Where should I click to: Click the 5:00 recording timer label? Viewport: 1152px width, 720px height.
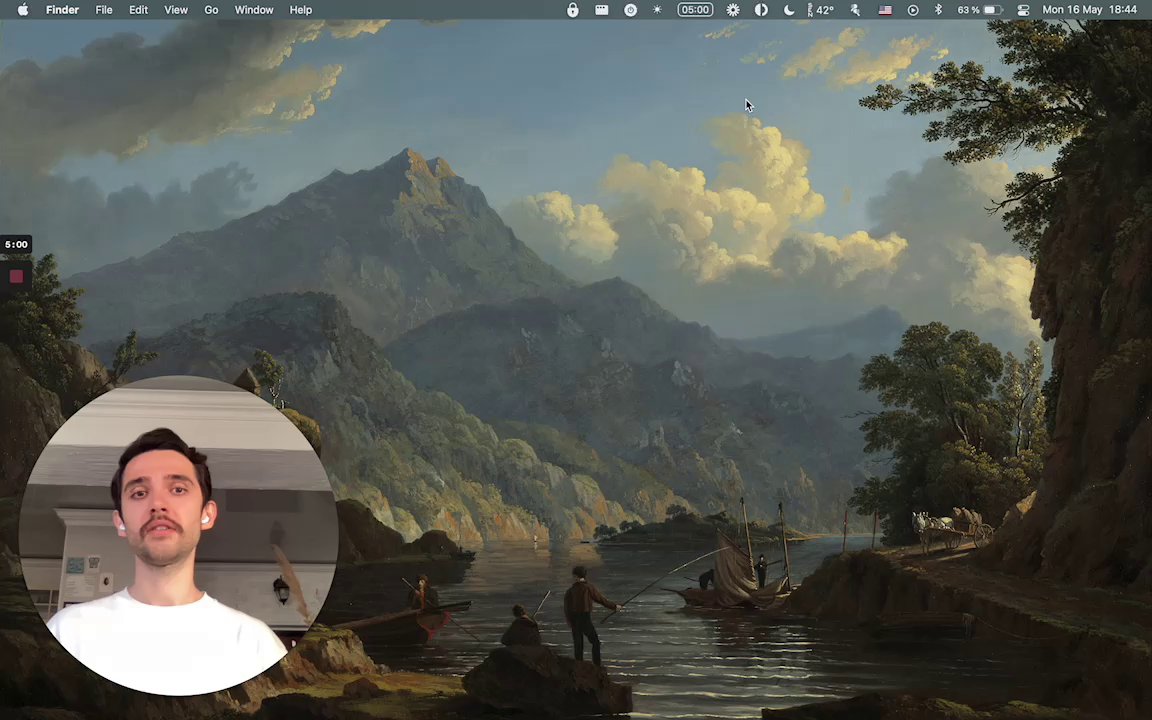pos(16,245)
